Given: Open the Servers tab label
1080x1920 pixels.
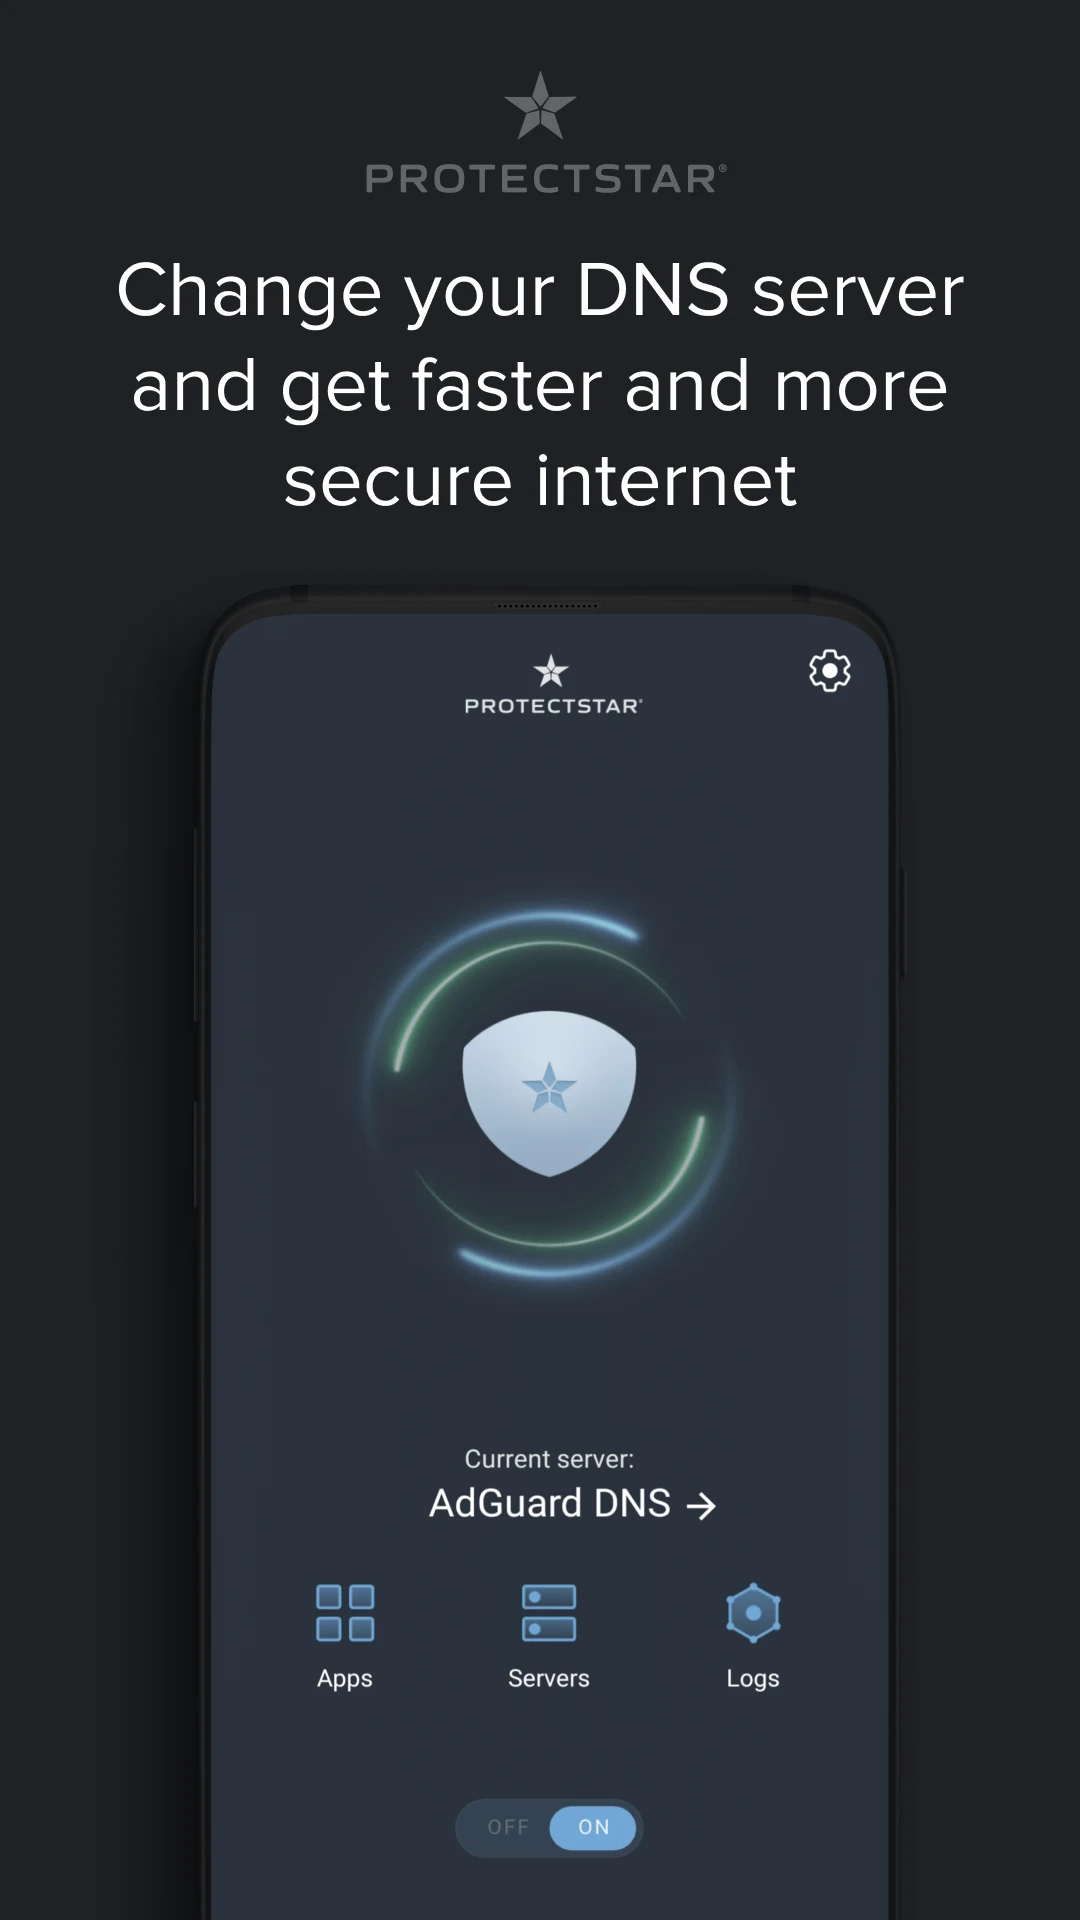Looking at the screenshot, I should pos(549,1678).
